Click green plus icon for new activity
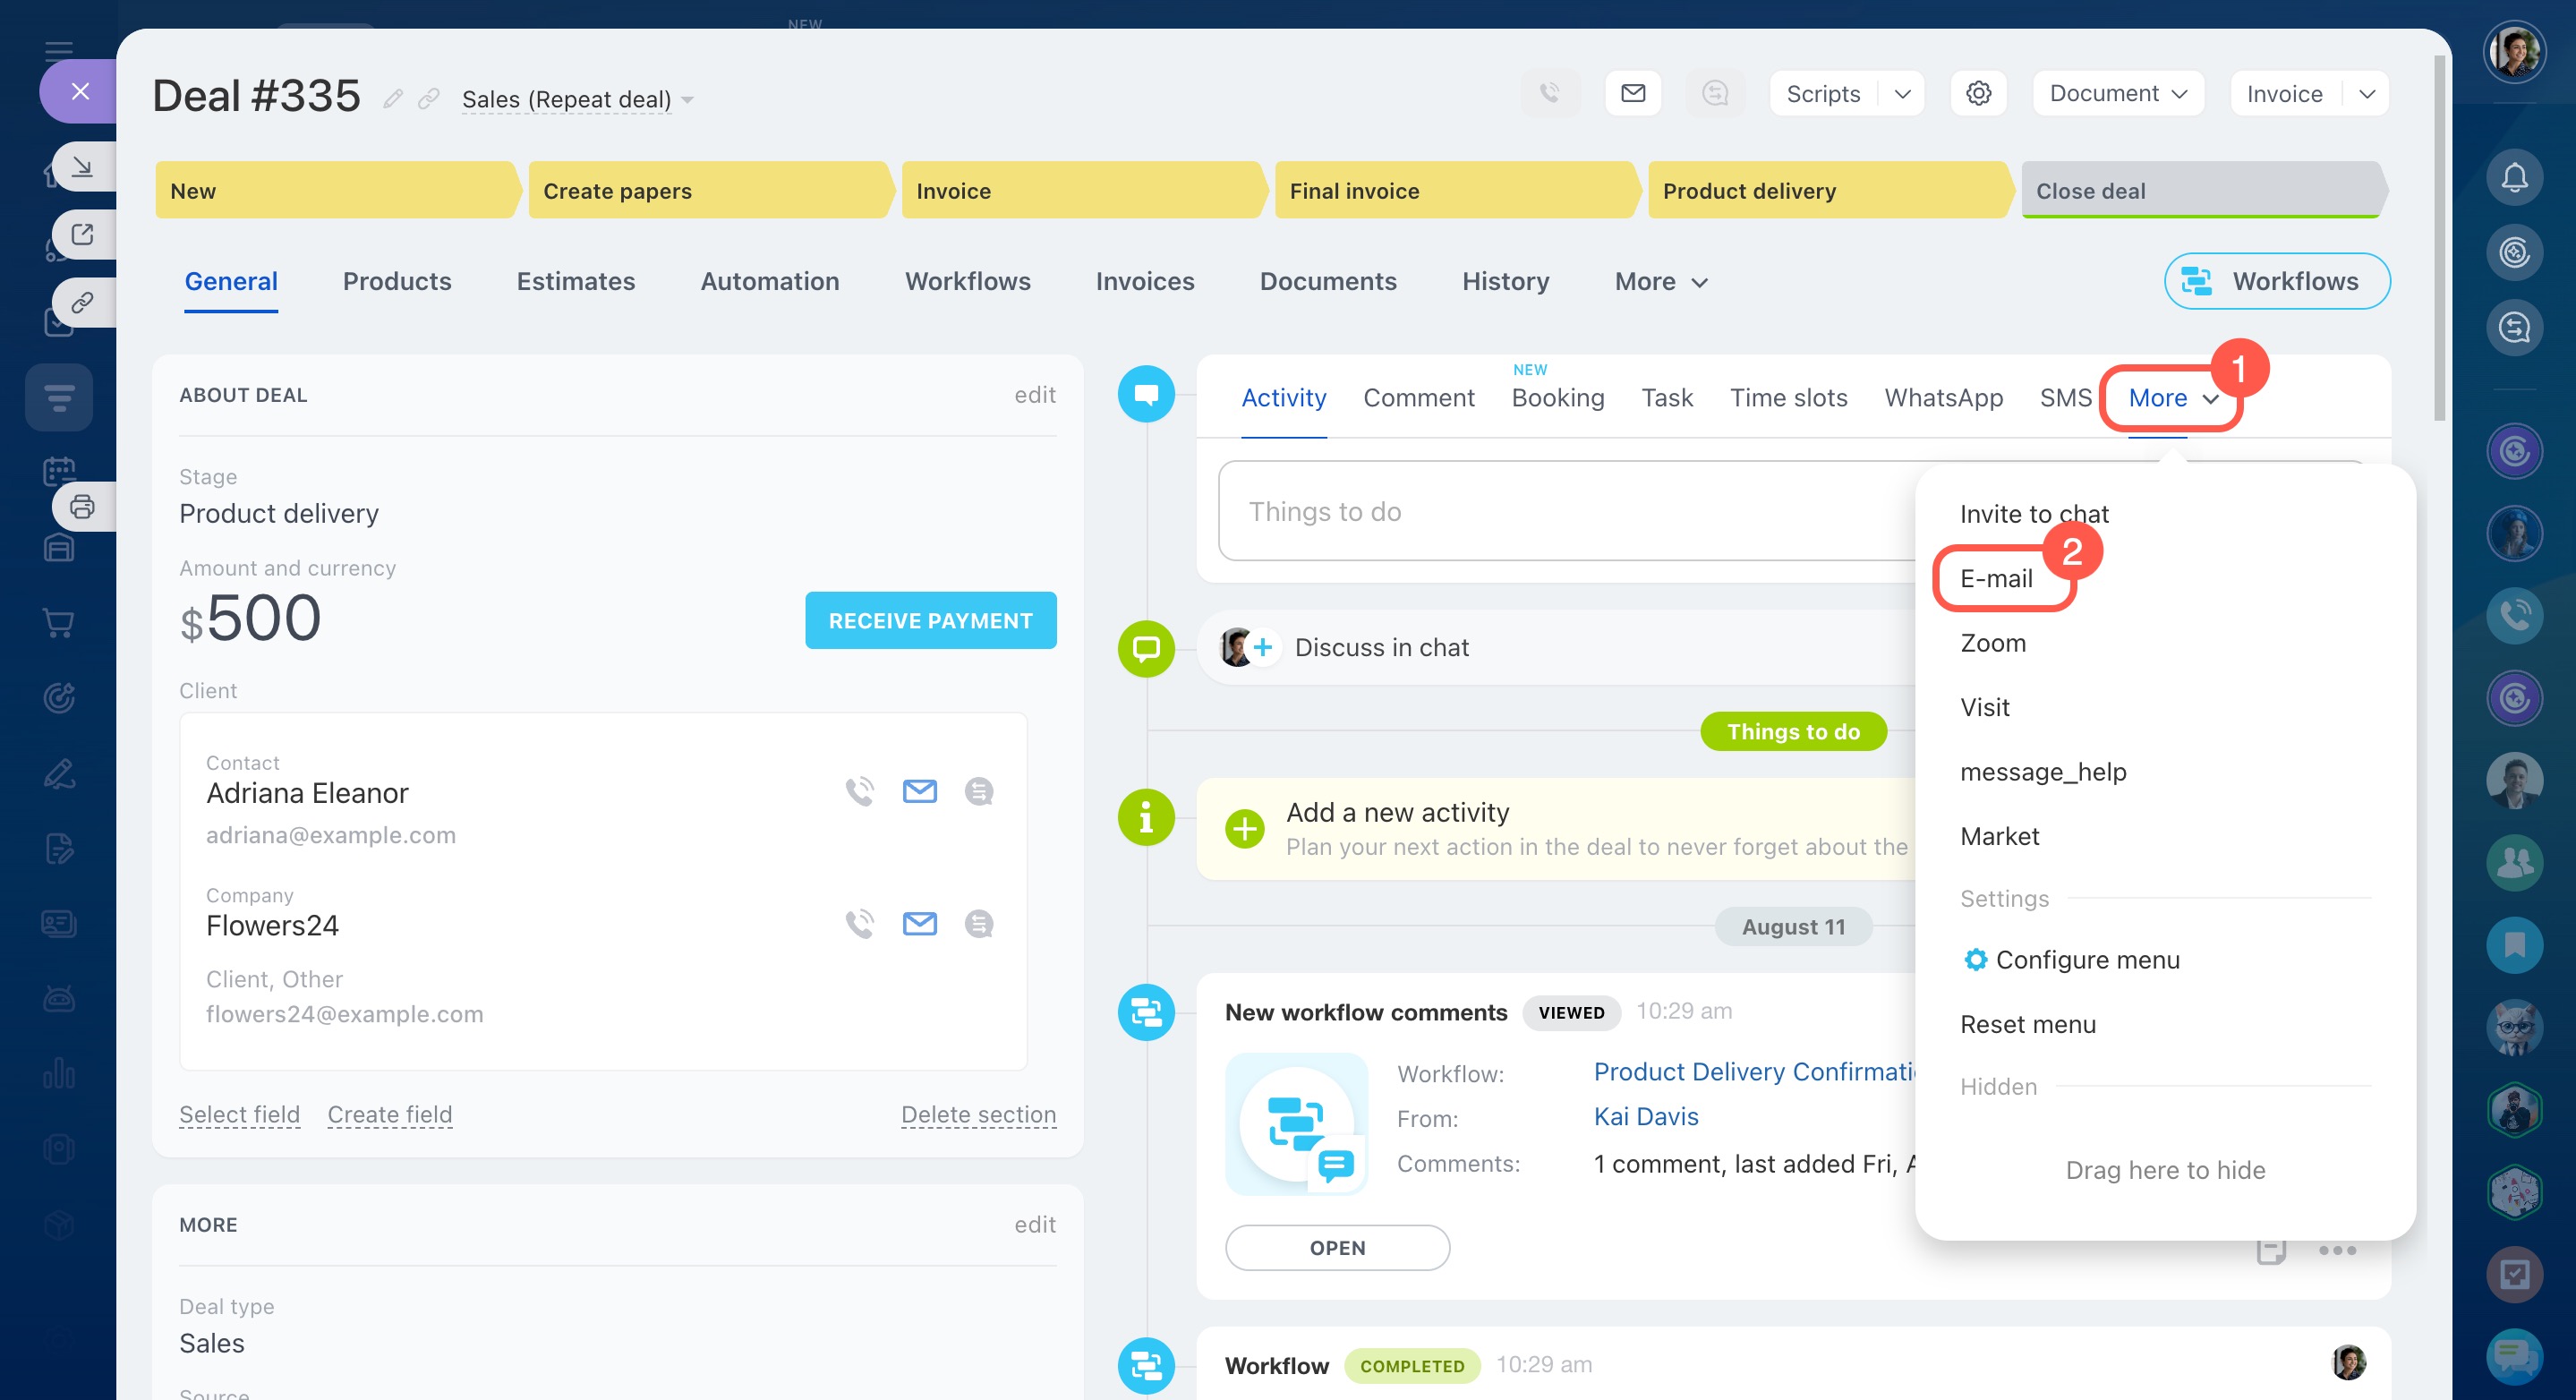 tap(1244, 828)
